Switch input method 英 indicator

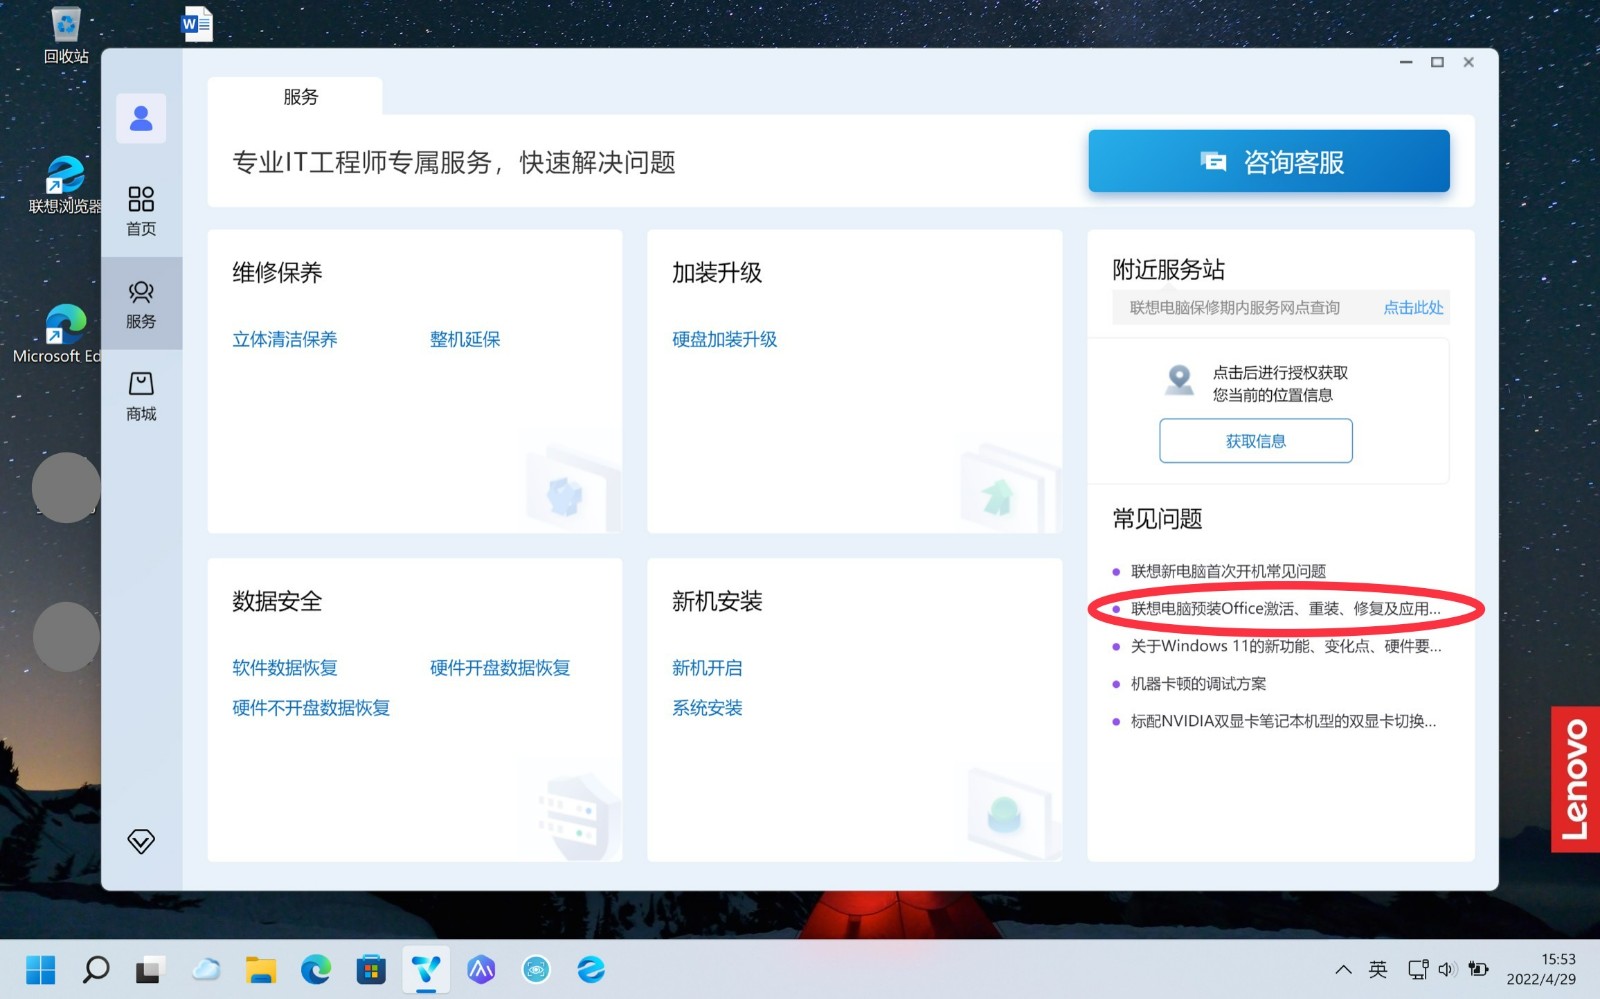tap(1378, 969)
